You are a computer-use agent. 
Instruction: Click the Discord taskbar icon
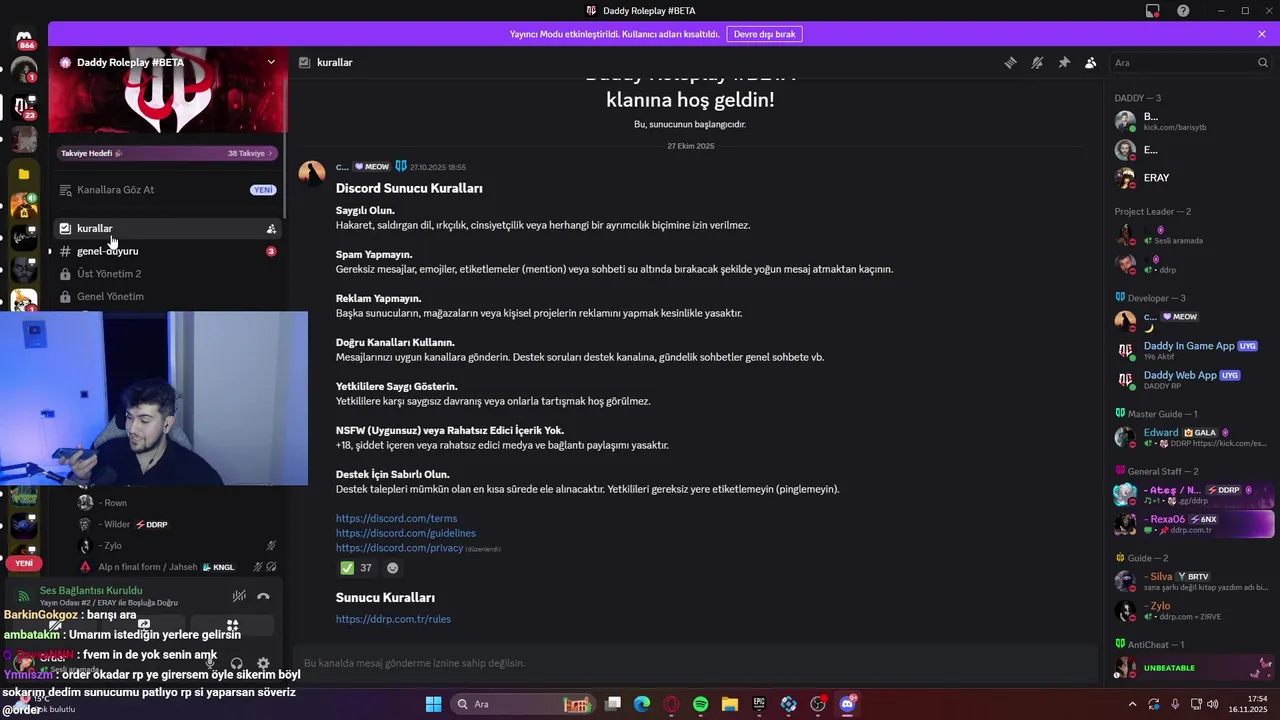tap(848, 704)
